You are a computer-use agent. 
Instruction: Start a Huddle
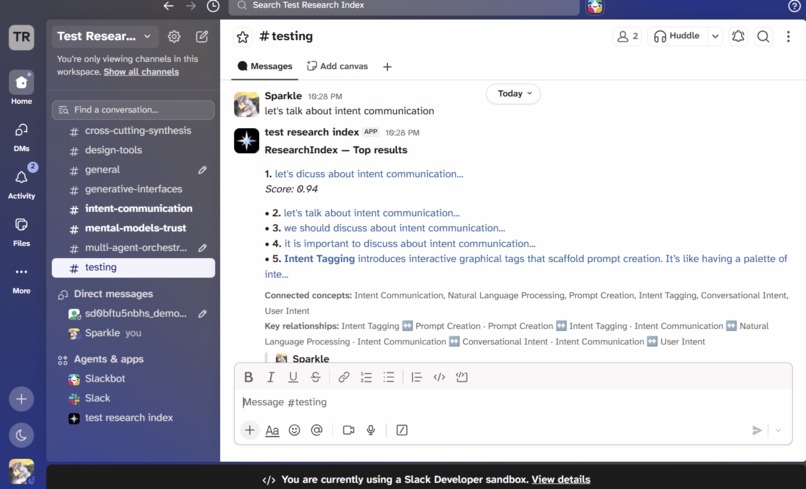[x=676, y=36]
